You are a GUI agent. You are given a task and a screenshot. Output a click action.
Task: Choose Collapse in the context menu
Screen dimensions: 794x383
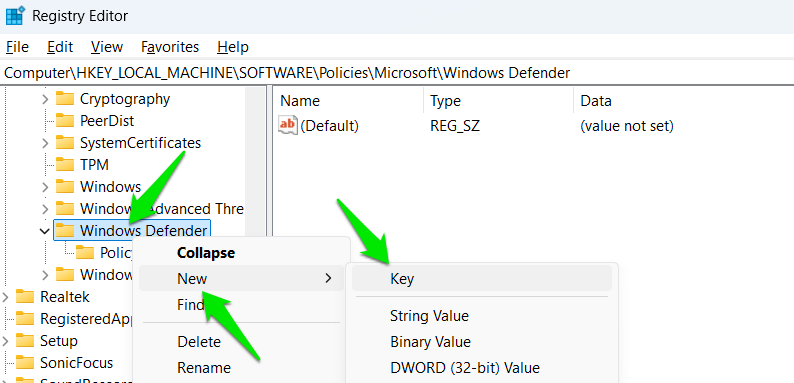(243, 253)
